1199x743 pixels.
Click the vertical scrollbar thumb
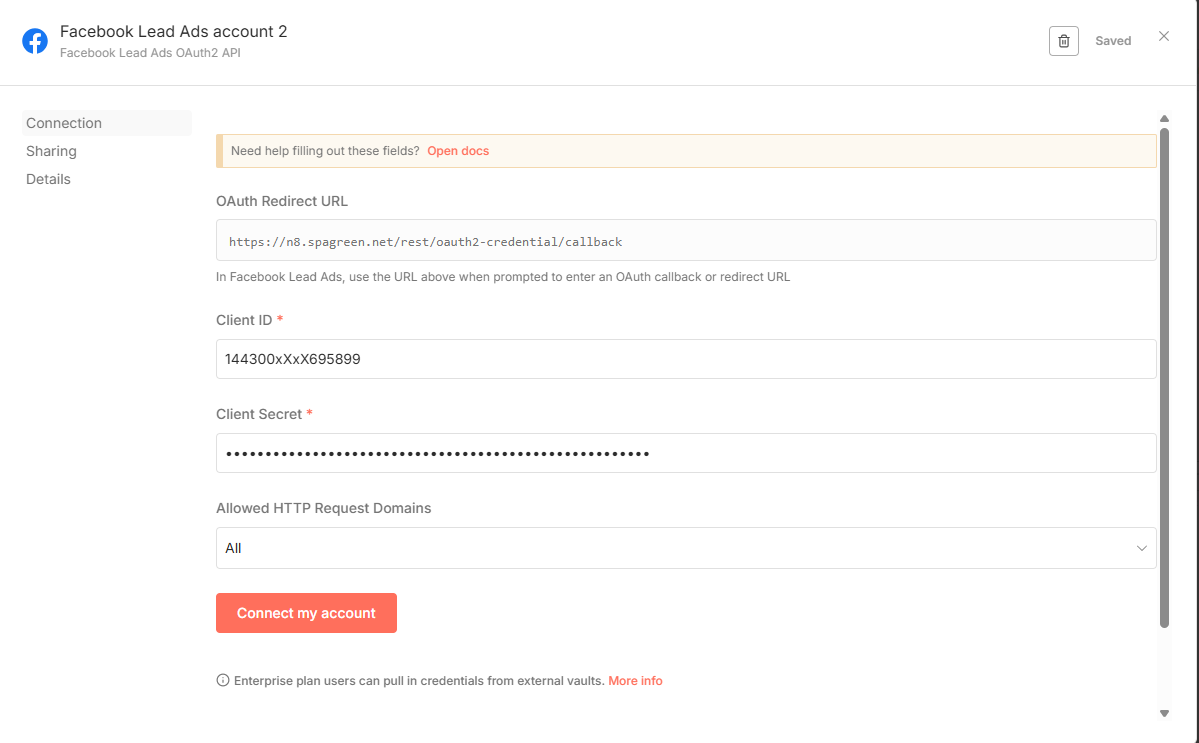tap(1164, 378)
